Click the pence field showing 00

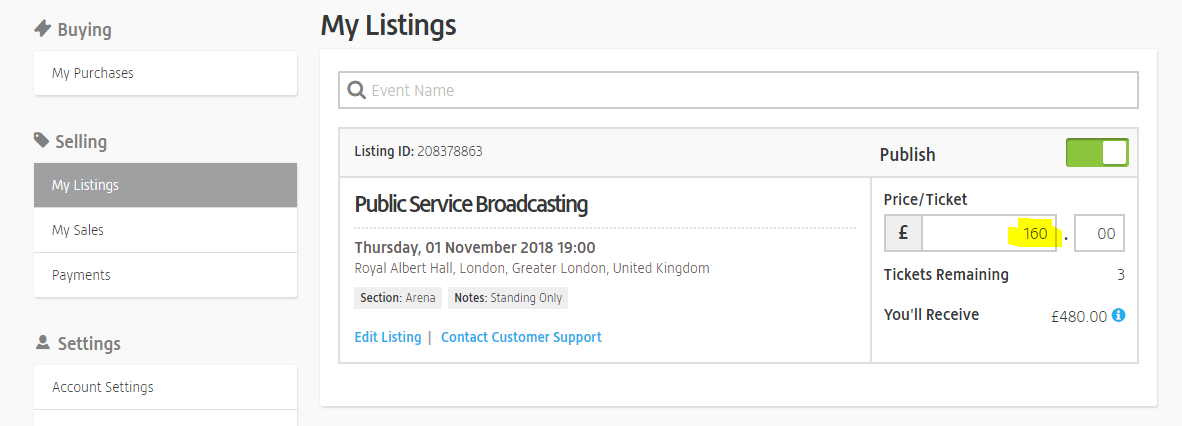(x=1099, y=234)
